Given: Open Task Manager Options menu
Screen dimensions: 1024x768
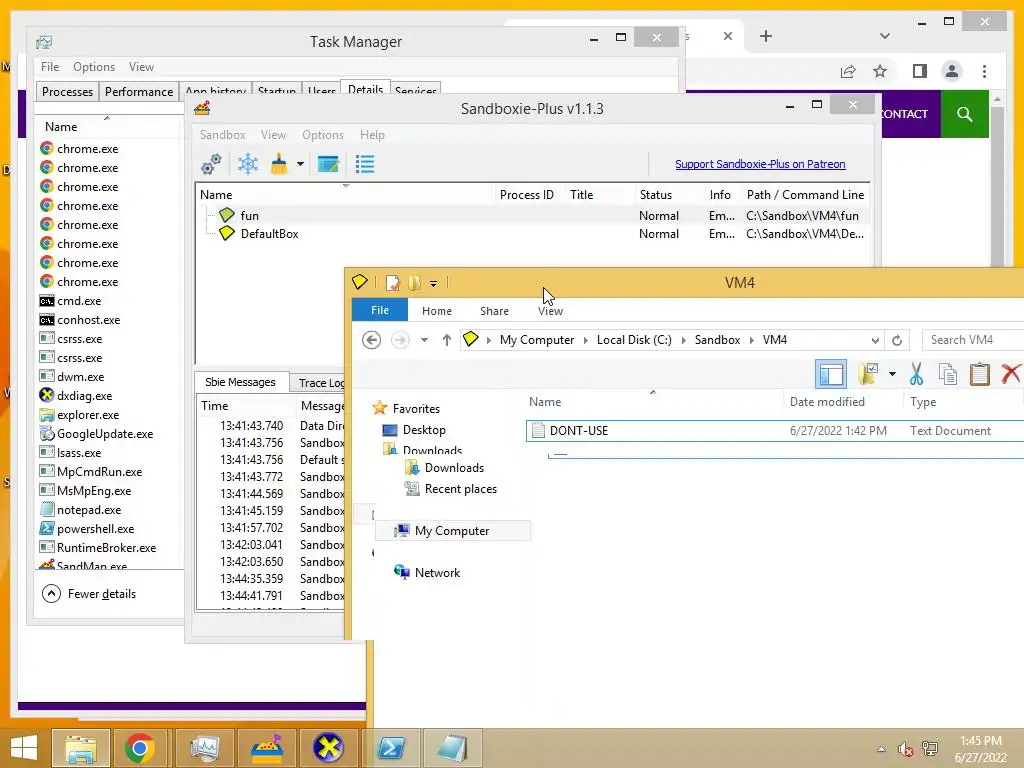Looking at the screenshot, I should click(94, 67).
